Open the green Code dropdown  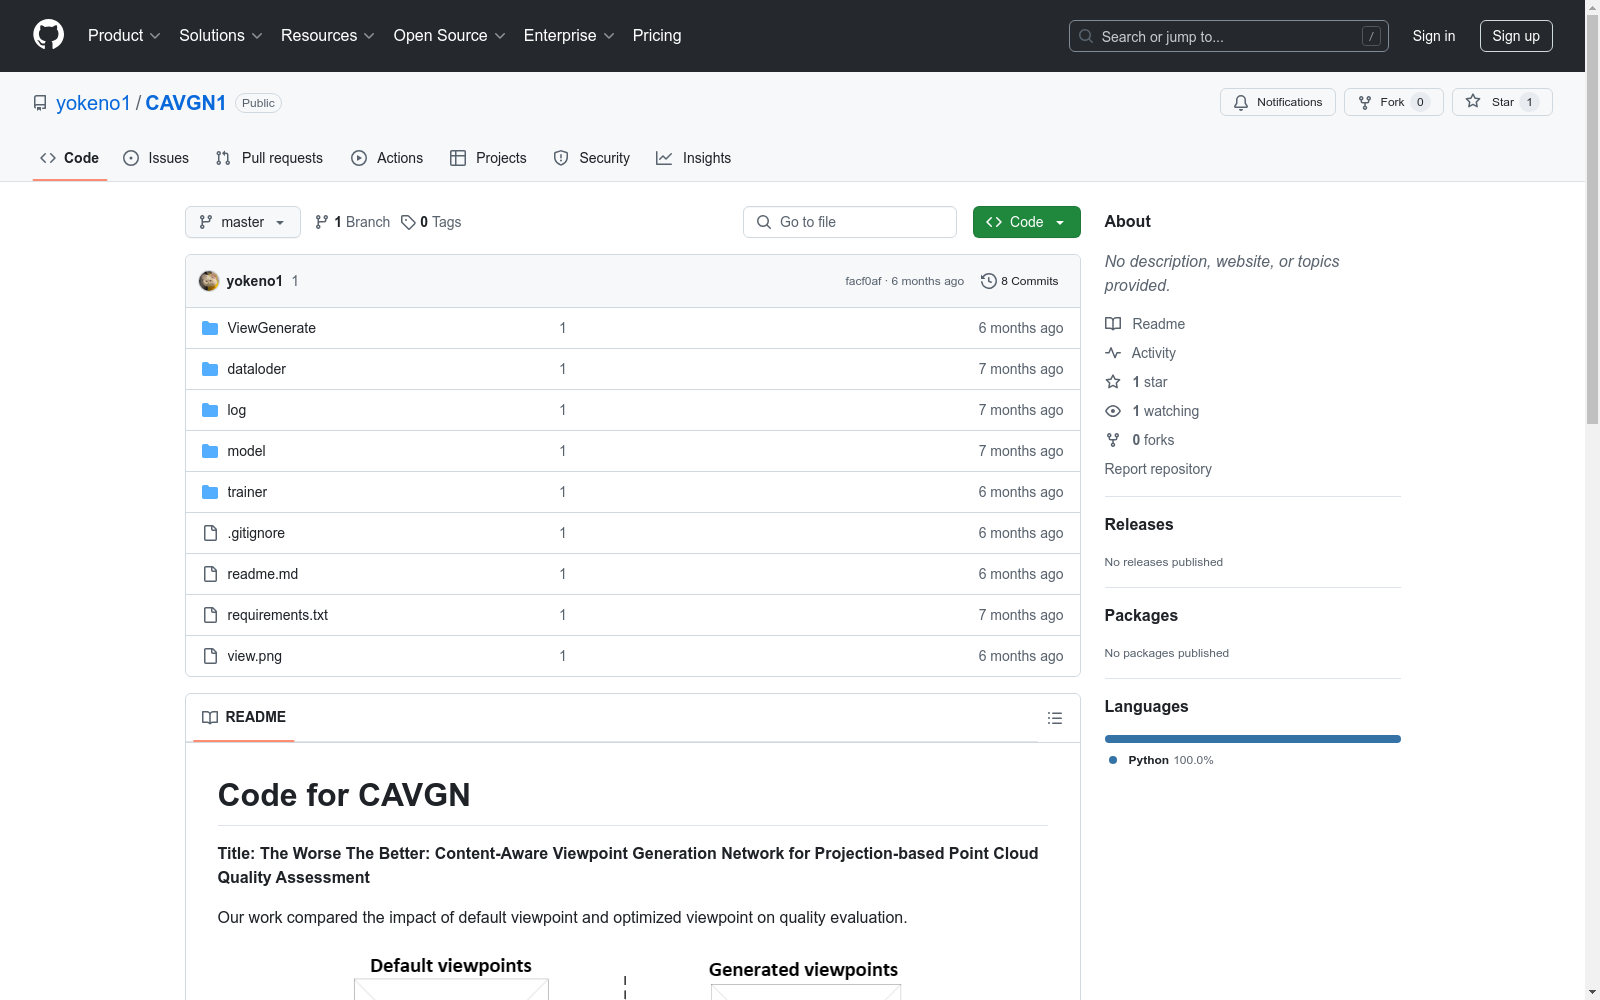click(1026, 222)
